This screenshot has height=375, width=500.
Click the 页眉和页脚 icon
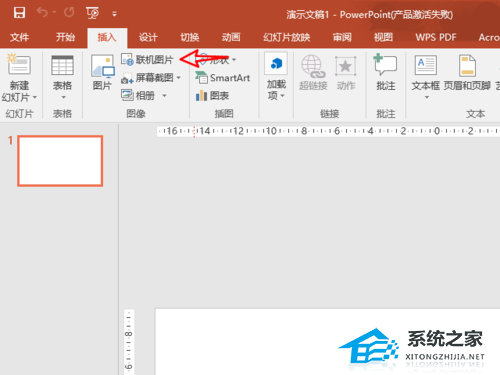click(x=467, y=66)
